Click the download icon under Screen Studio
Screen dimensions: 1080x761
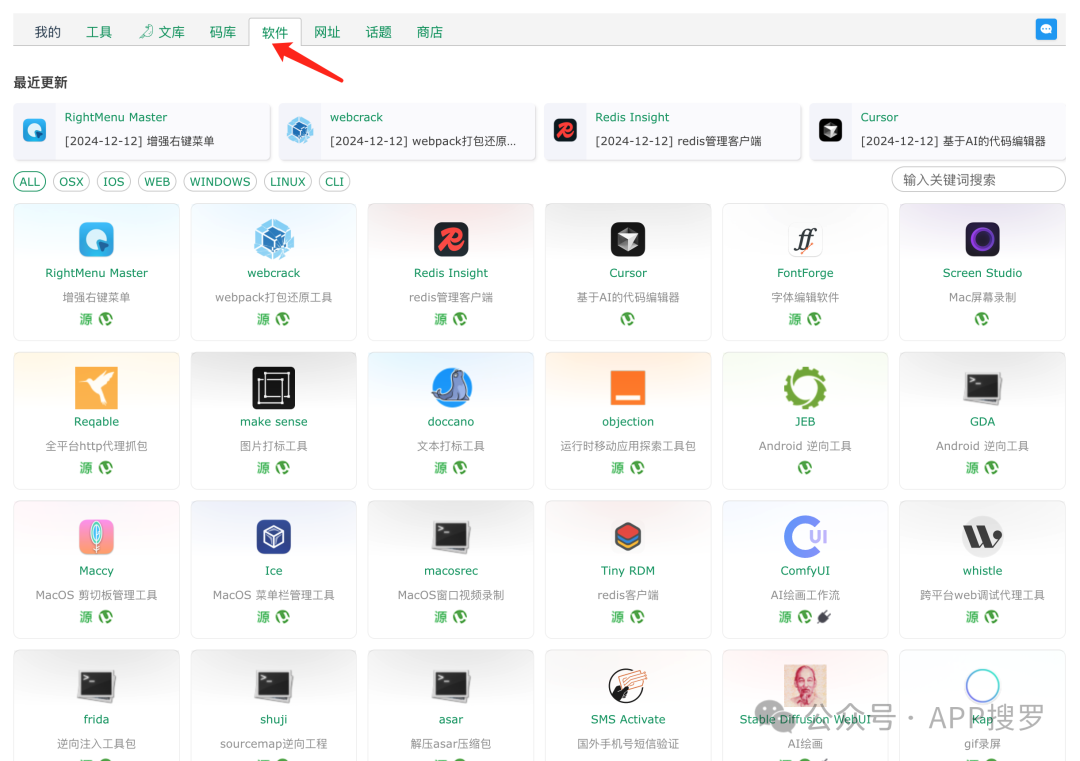point(982,319)
